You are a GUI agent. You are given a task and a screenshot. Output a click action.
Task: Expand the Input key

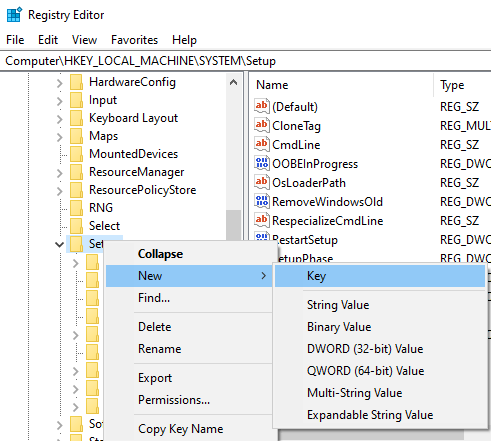(x=60, y=101)
